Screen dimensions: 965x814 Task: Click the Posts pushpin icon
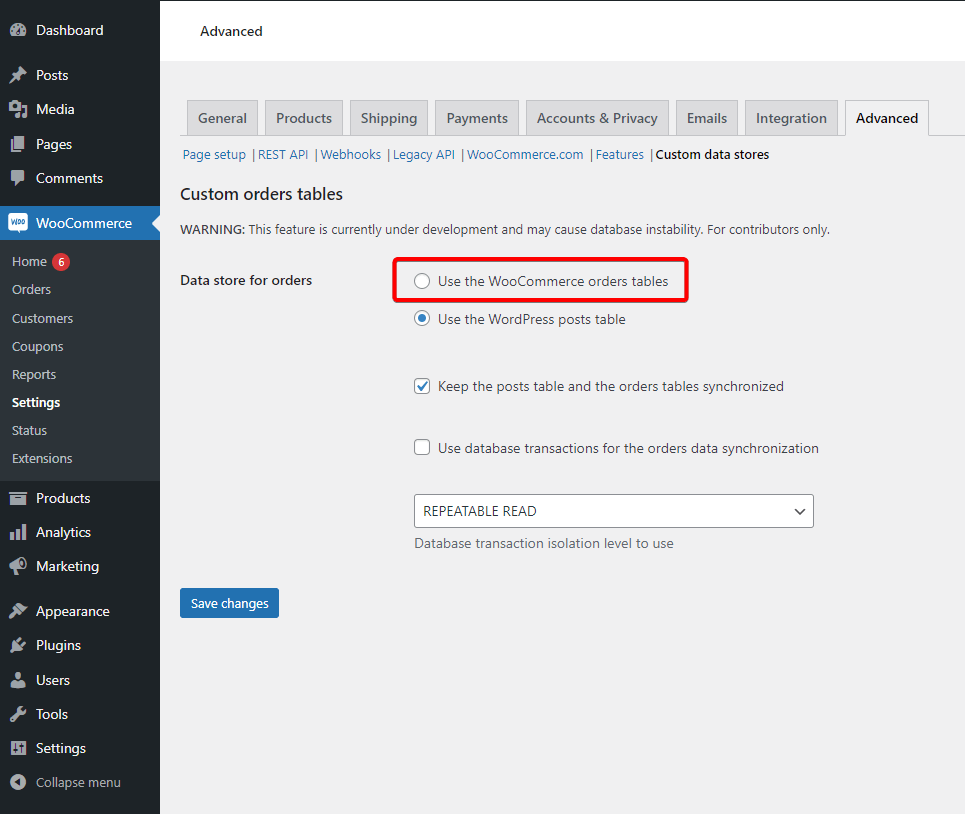point(18,75)
